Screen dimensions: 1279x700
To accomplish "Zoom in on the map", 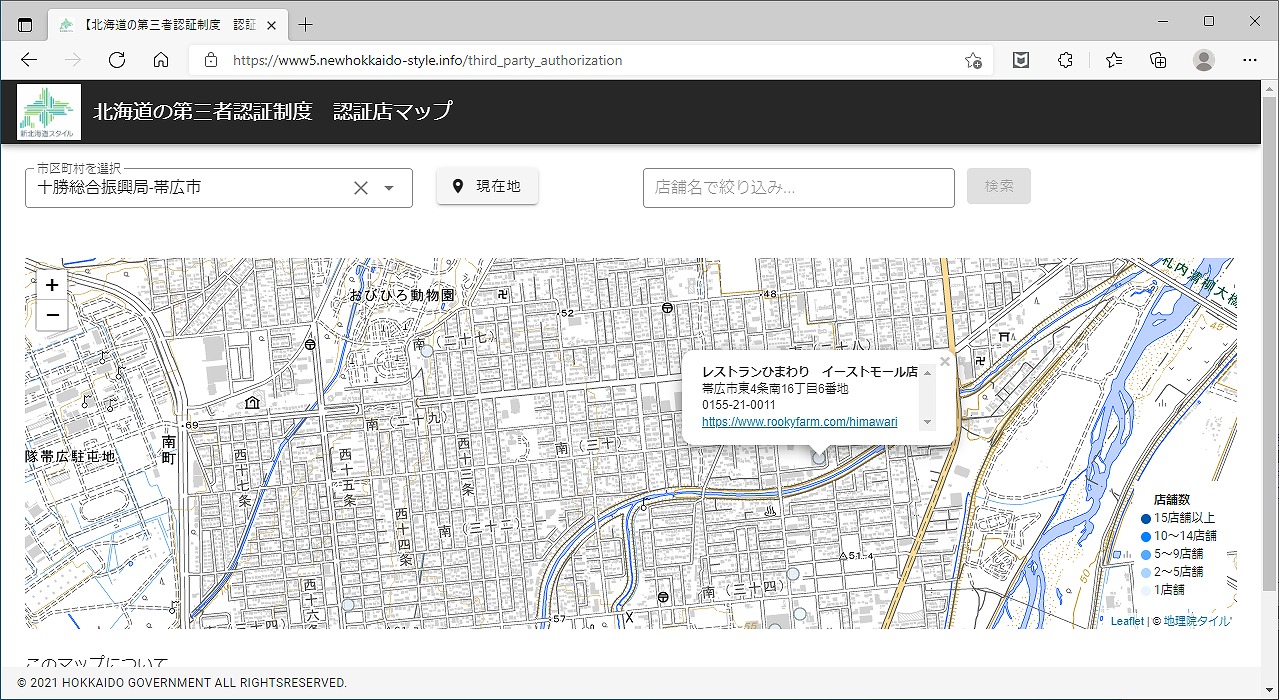I will [x=52, y=285].
